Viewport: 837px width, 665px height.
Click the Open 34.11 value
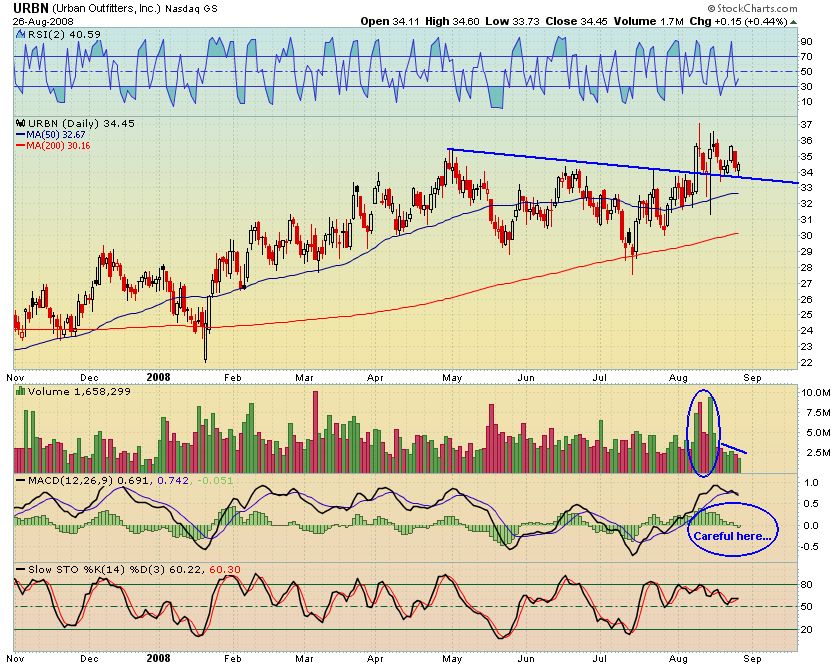[391, 21]
